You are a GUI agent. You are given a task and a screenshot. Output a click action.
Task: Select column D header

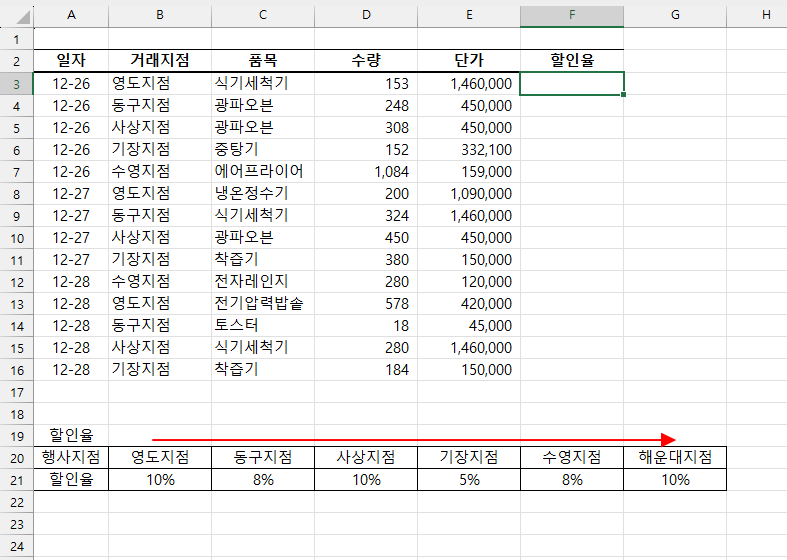366,16
